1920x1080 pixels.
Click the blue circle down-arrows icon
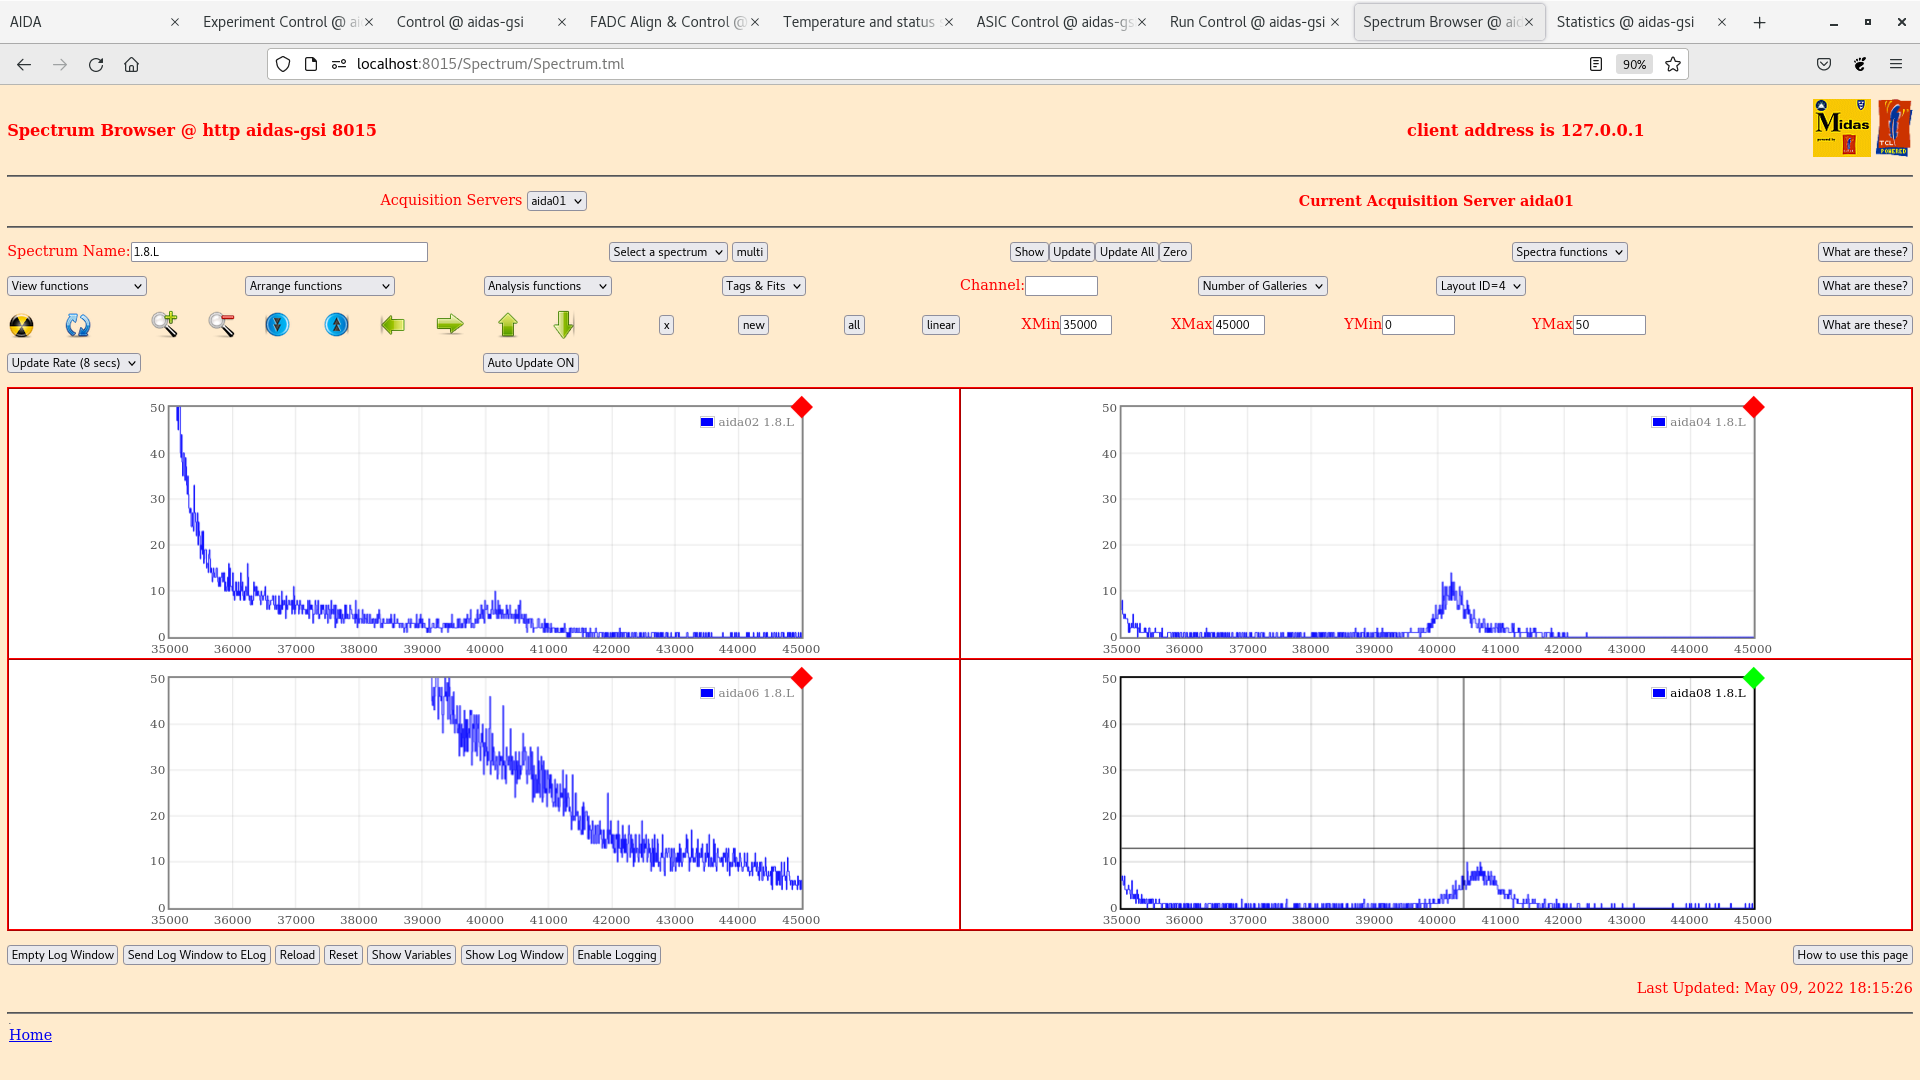277,324
